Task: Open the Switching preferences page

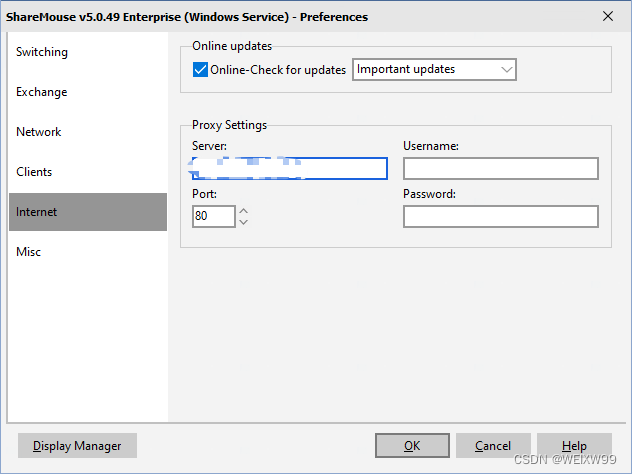Action: [88, 52]
